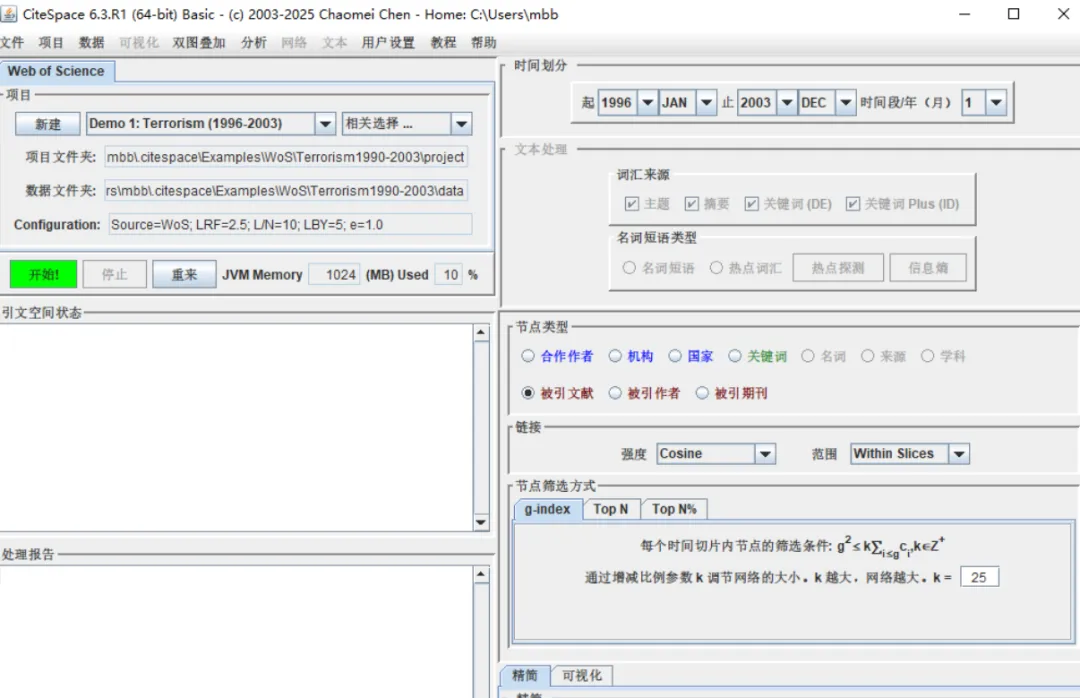Select the 被引期刊 node type
This screenshot has width=1080, height=698.
[x=702, y=393]
